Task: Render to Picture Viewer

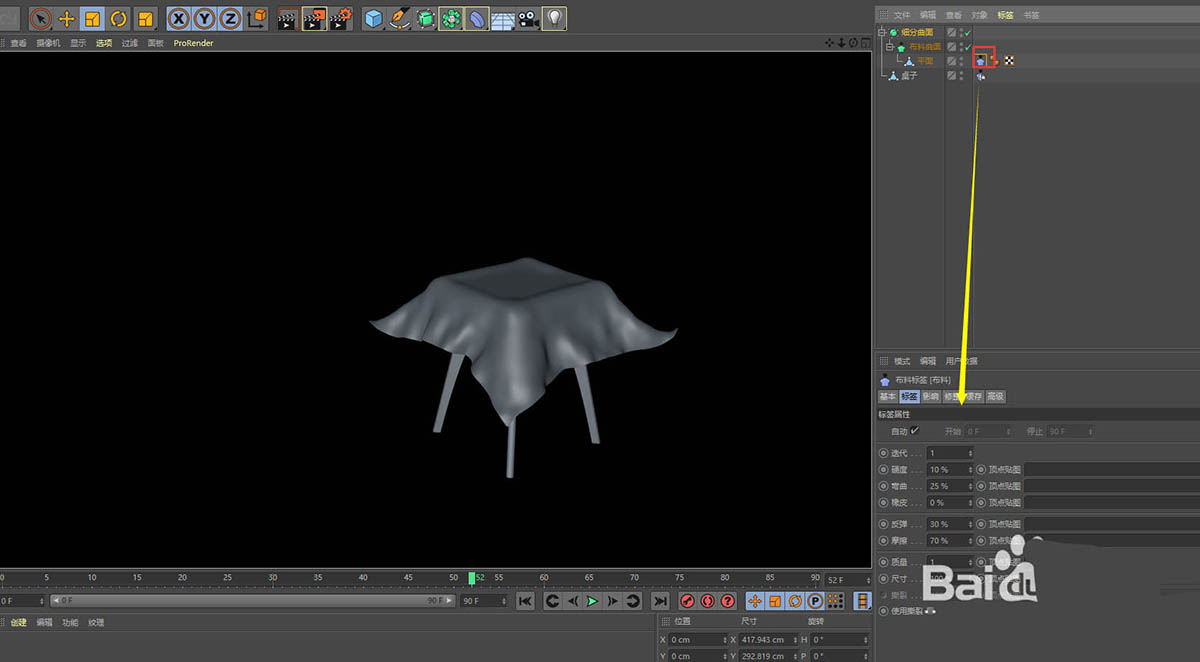Action: 314,18
